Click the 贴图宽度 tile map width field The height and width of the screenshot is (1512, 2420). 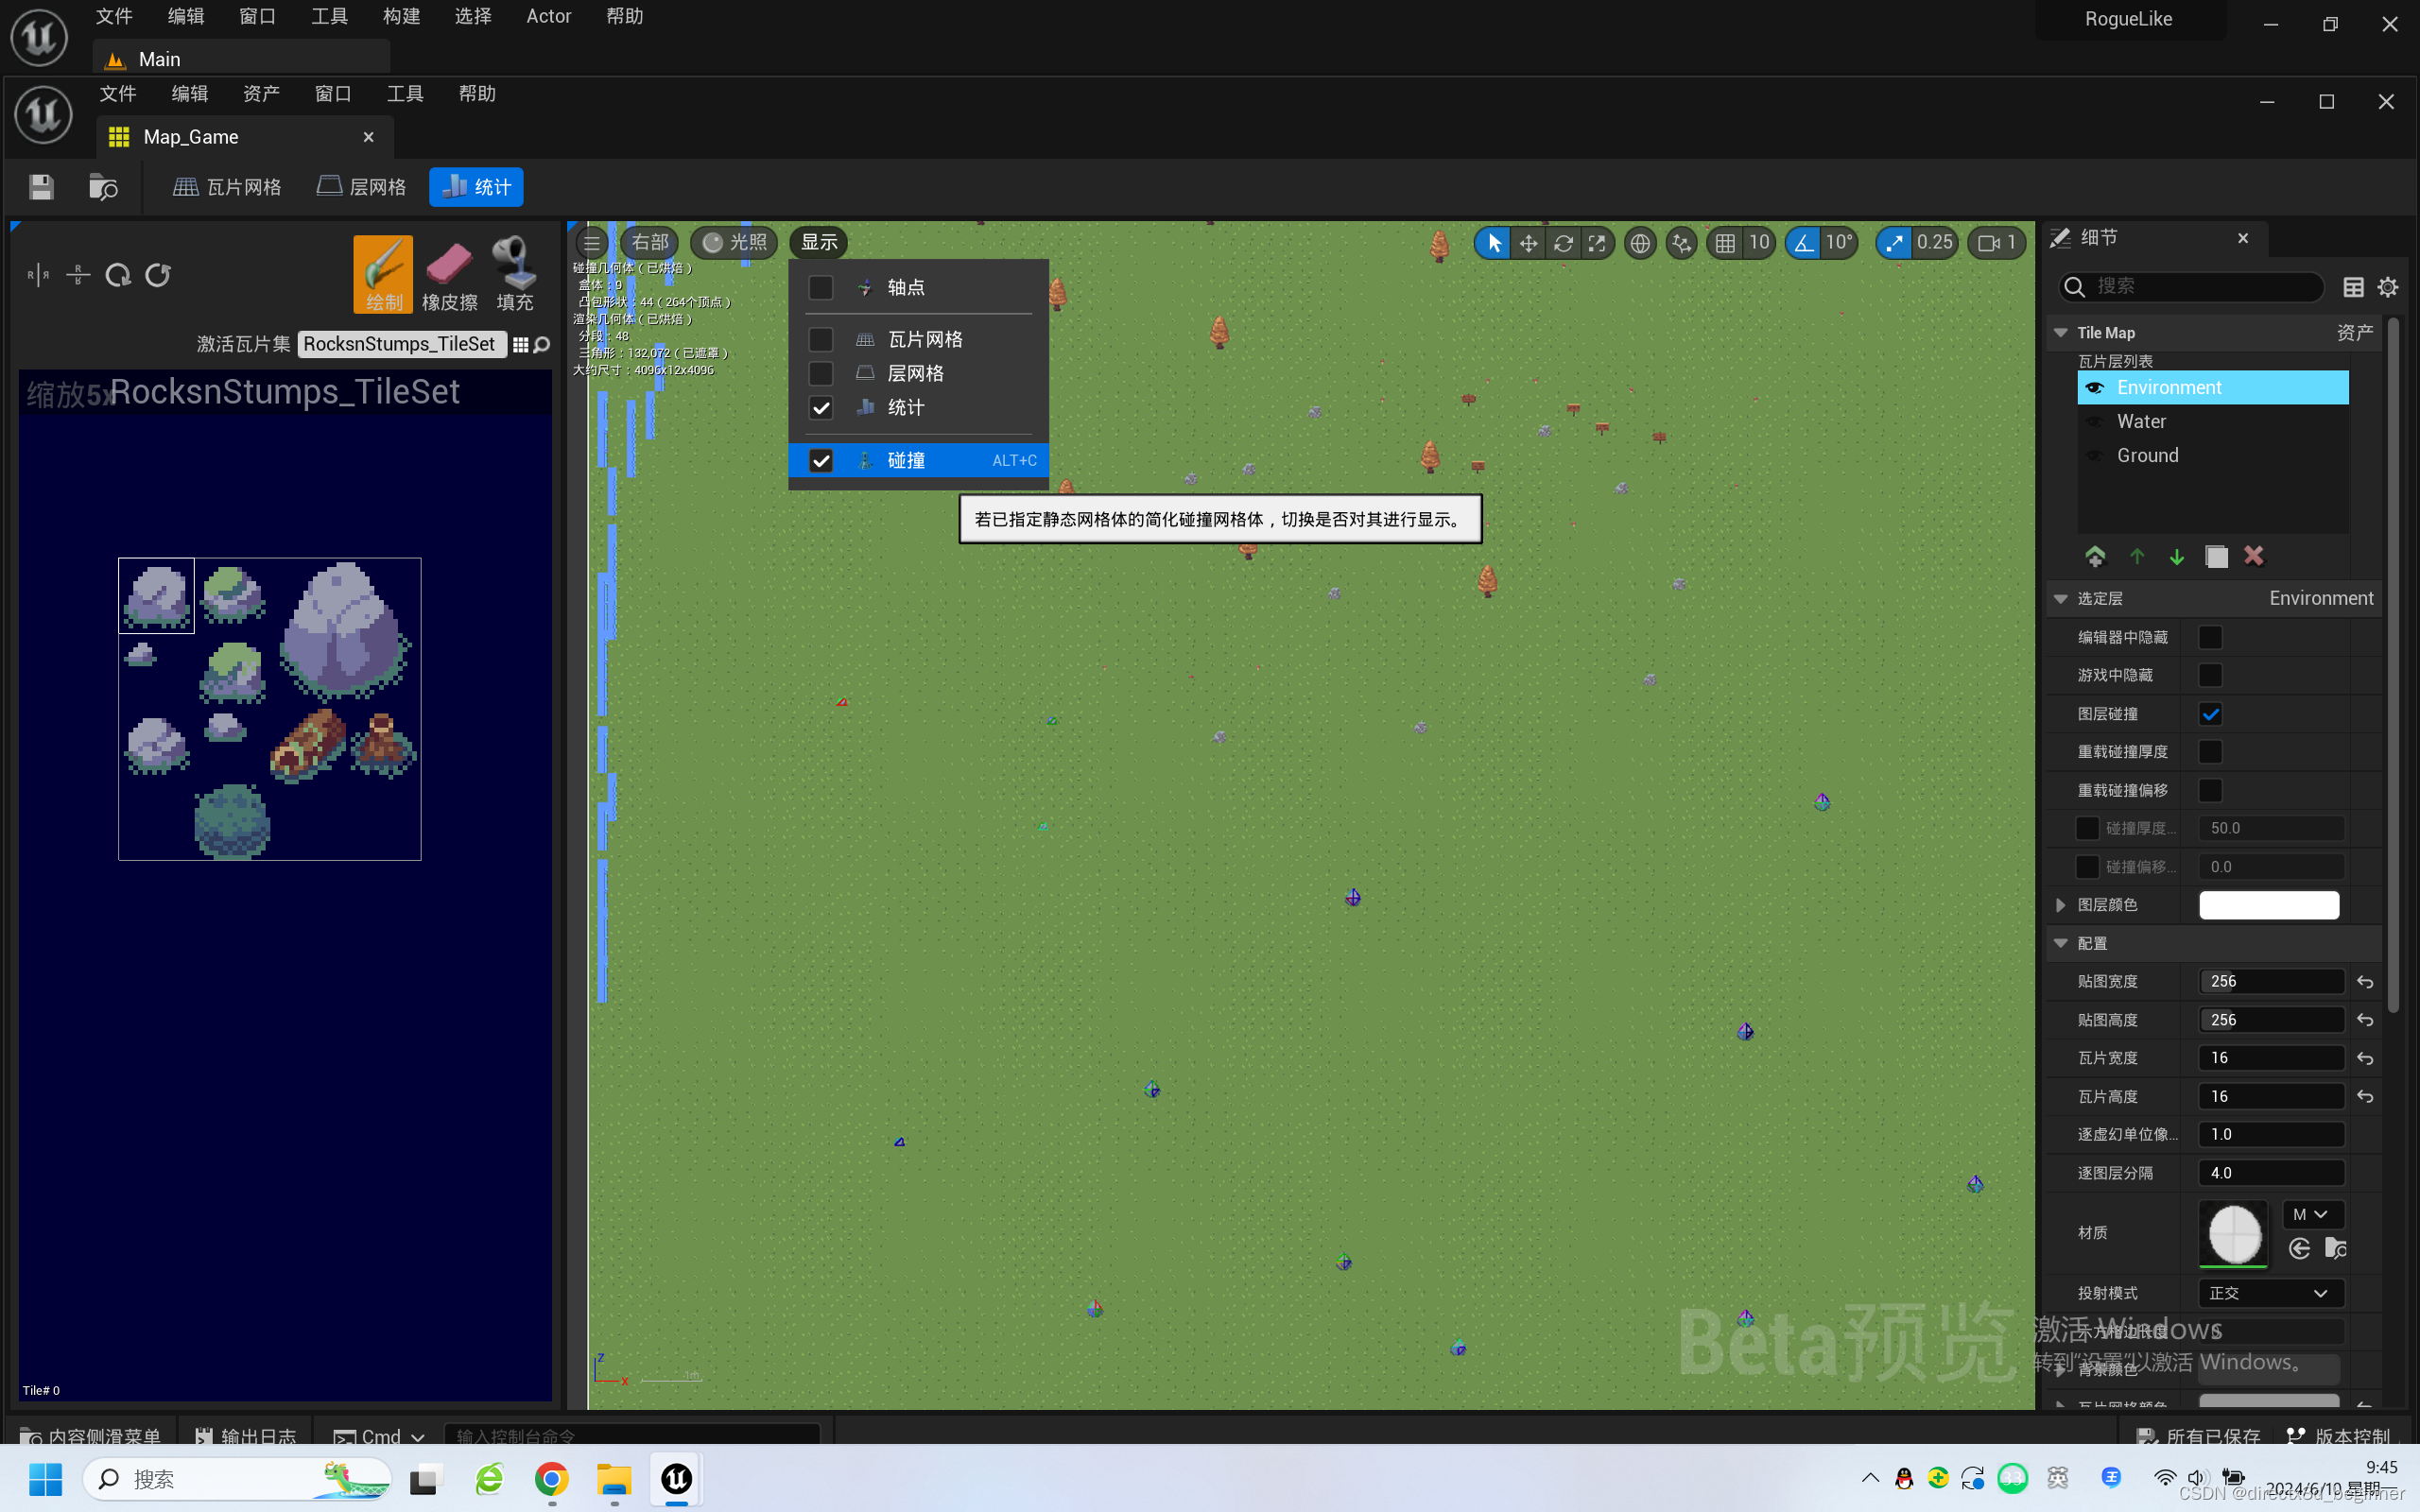pos(2270,981)
